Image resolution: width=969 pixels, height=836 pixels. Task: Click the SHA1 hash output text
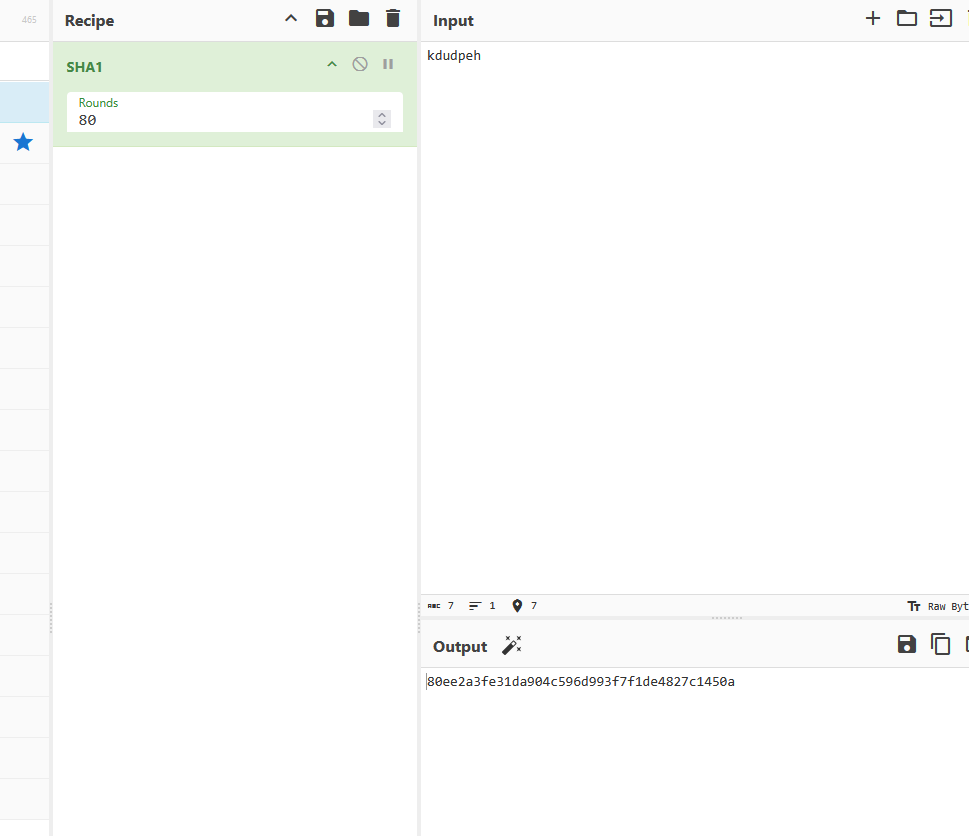pos(581,682)
